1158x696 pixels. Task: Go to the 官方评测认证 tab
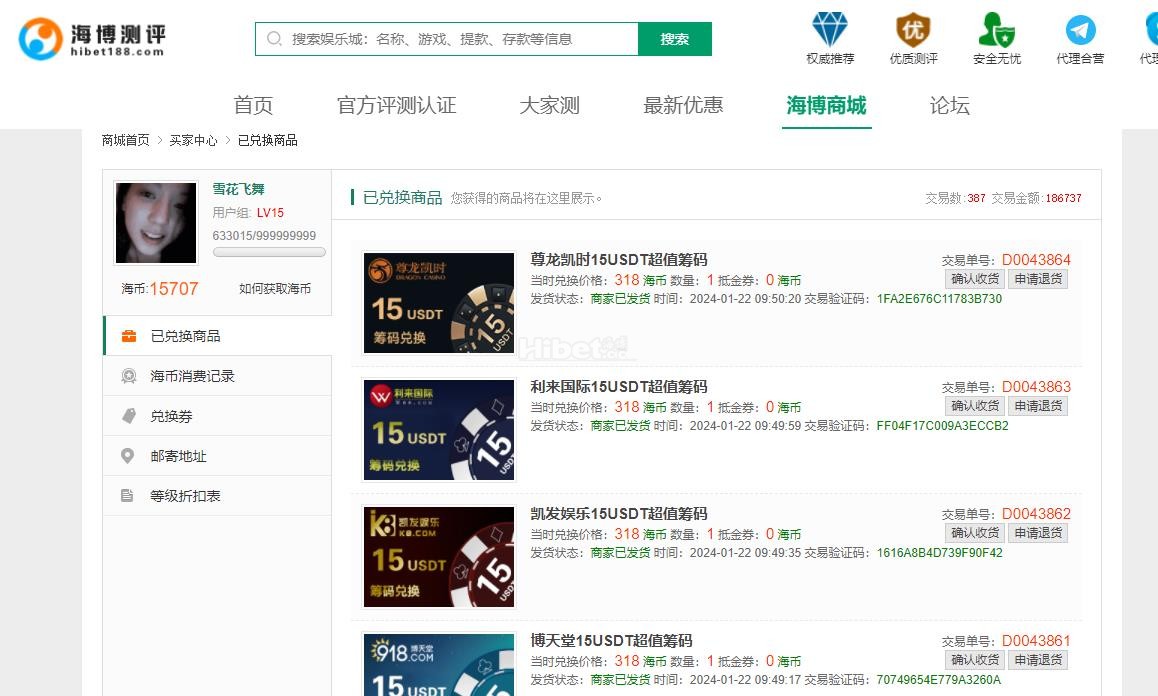396,105
